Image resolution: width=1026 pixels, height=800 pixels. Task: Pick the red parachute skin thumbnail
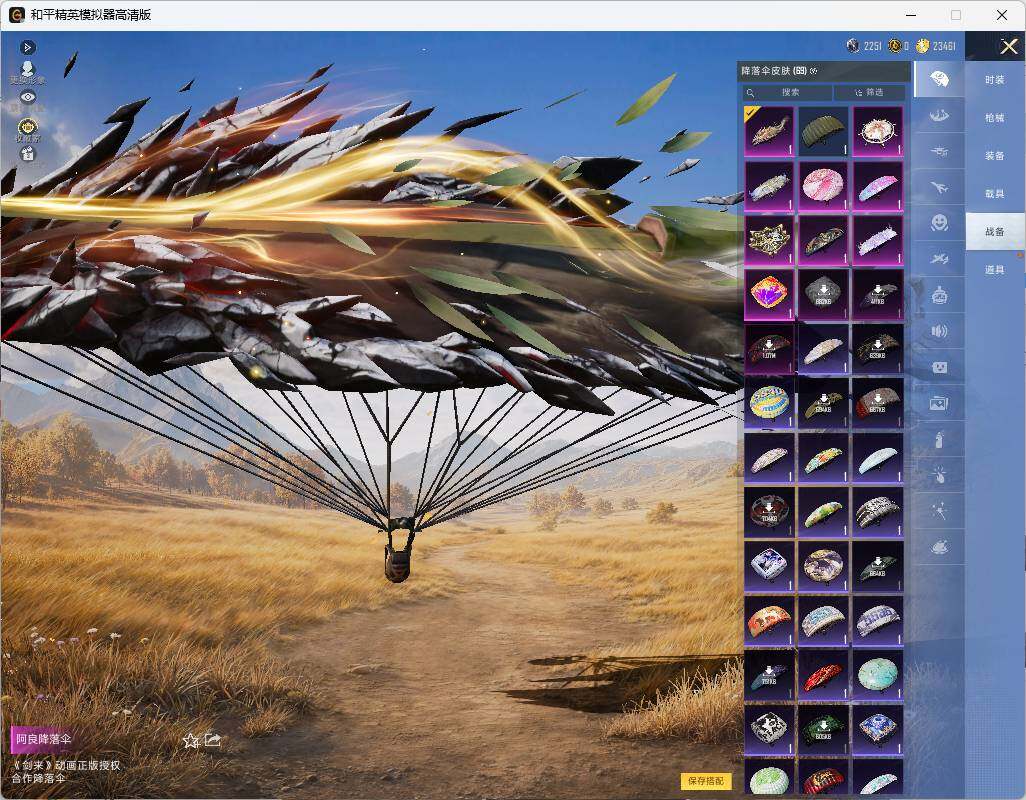pos(824,674)
